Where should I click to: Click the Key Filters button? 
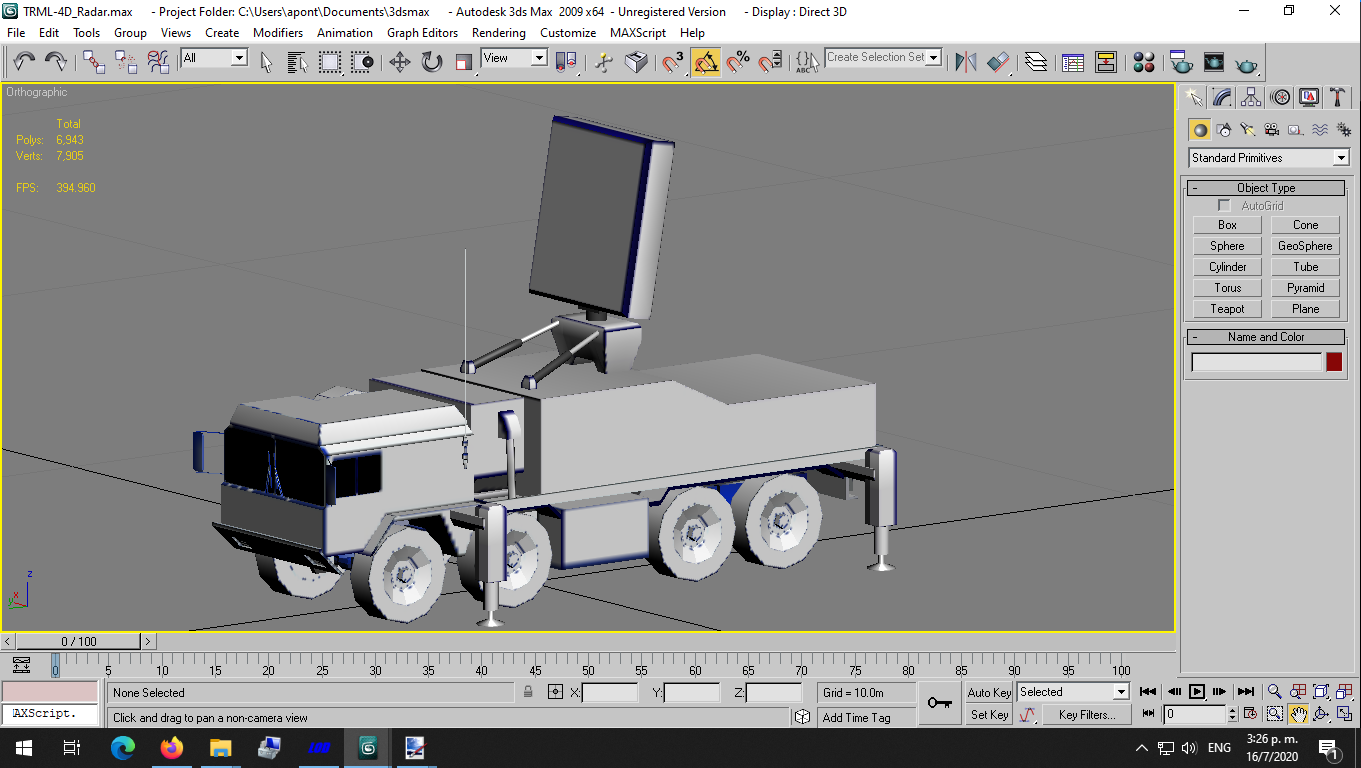coord(1087,715)
